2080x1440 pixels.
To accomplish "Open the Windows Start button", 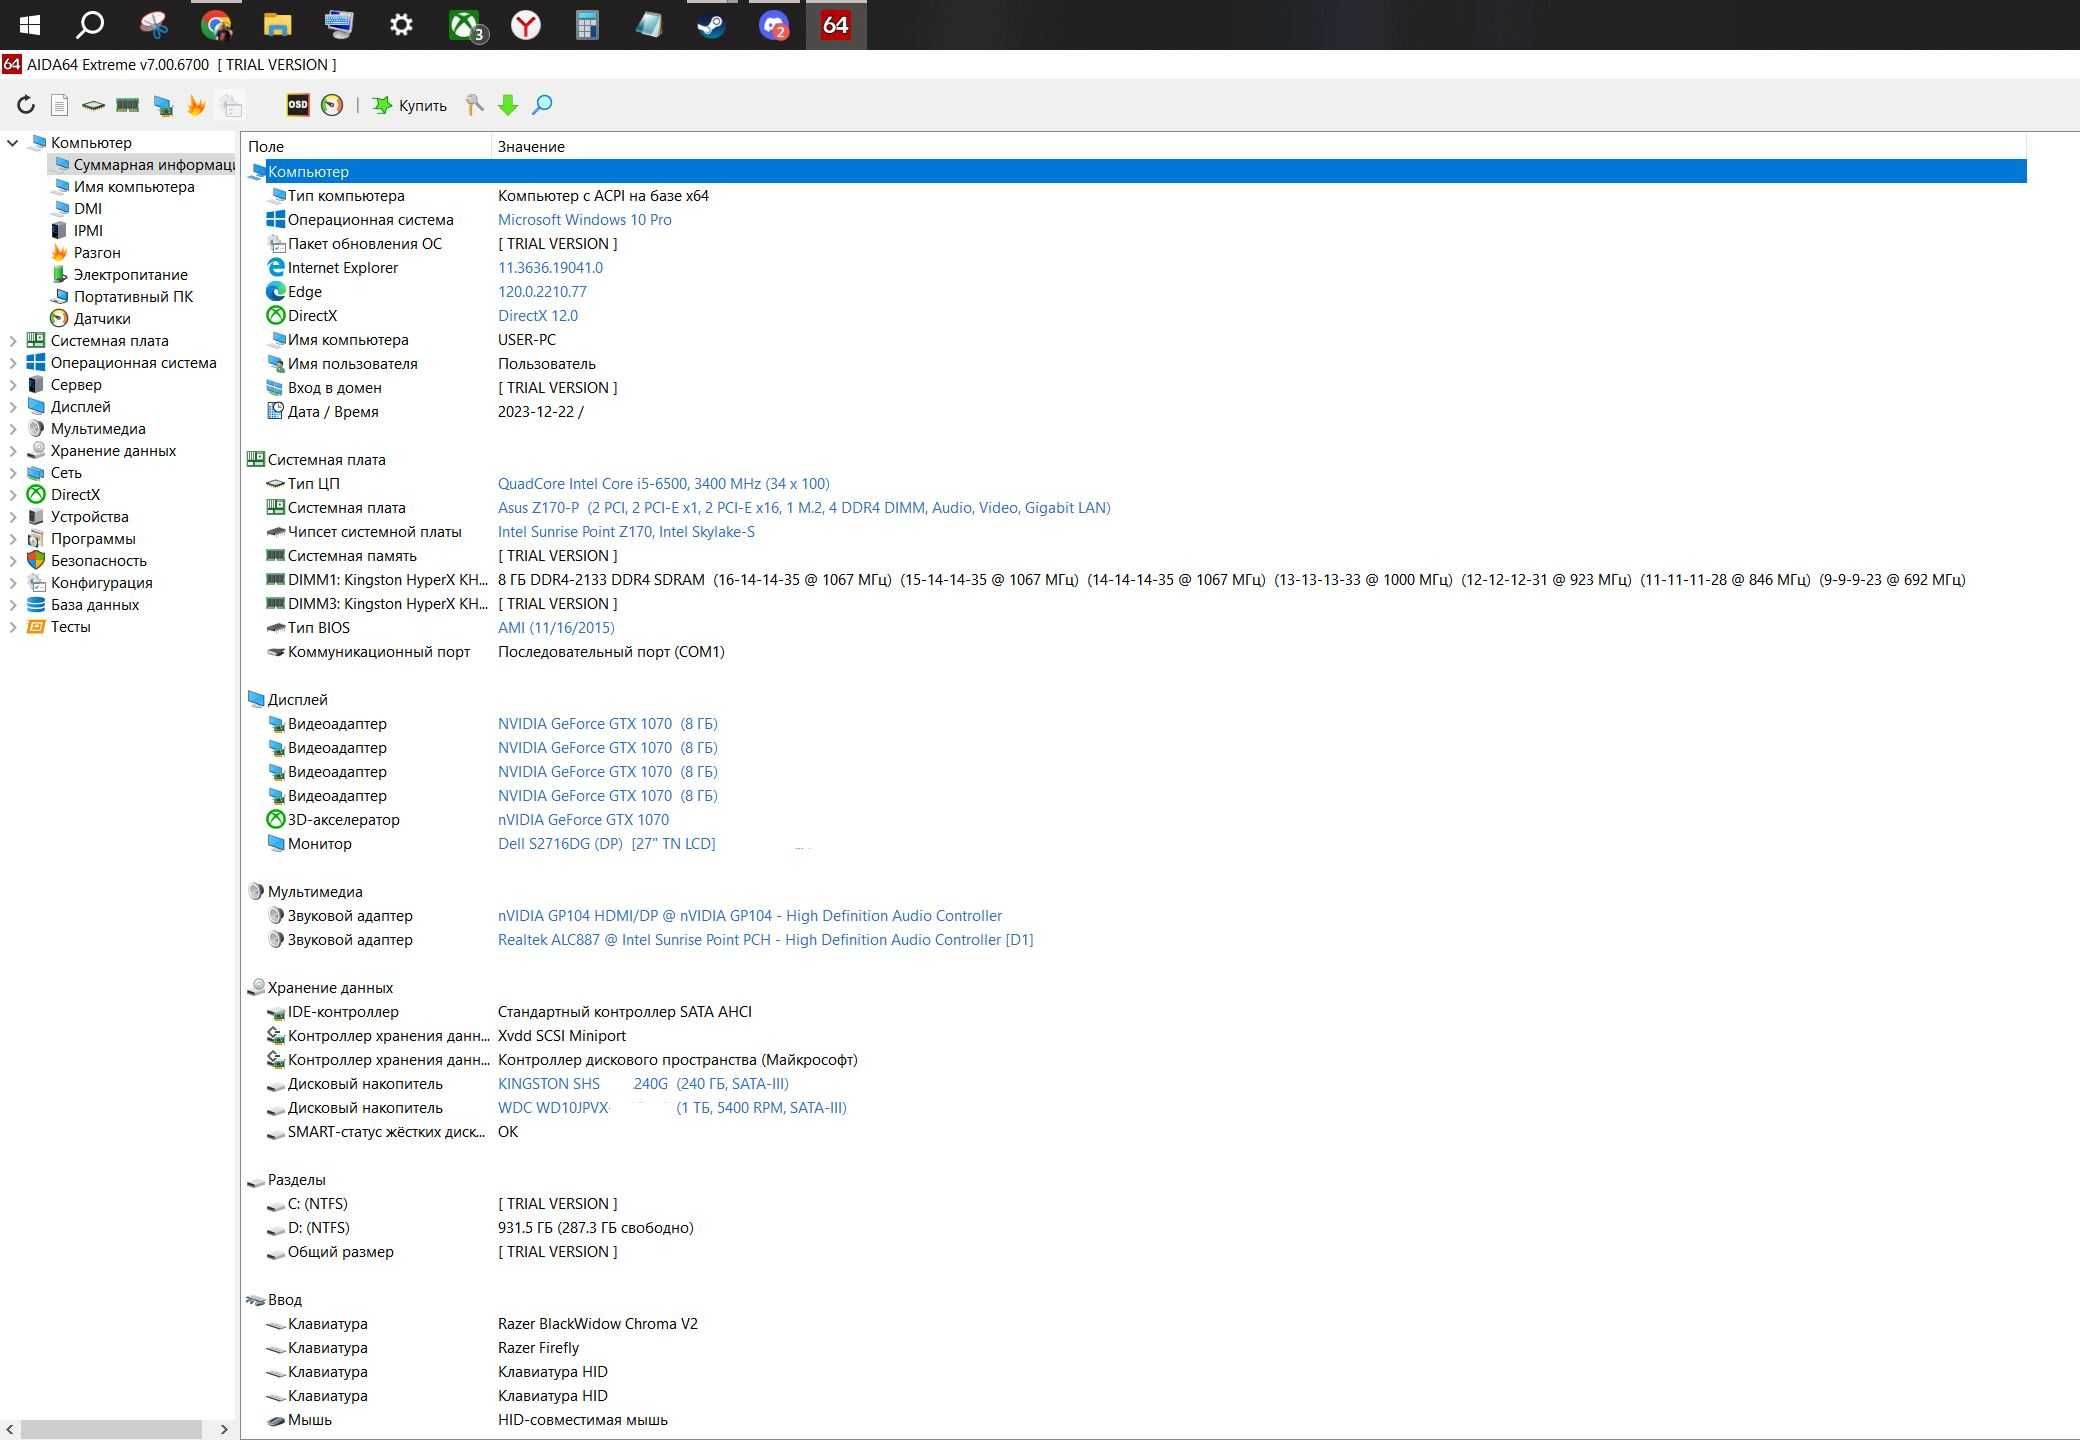I will coord(30,25).
